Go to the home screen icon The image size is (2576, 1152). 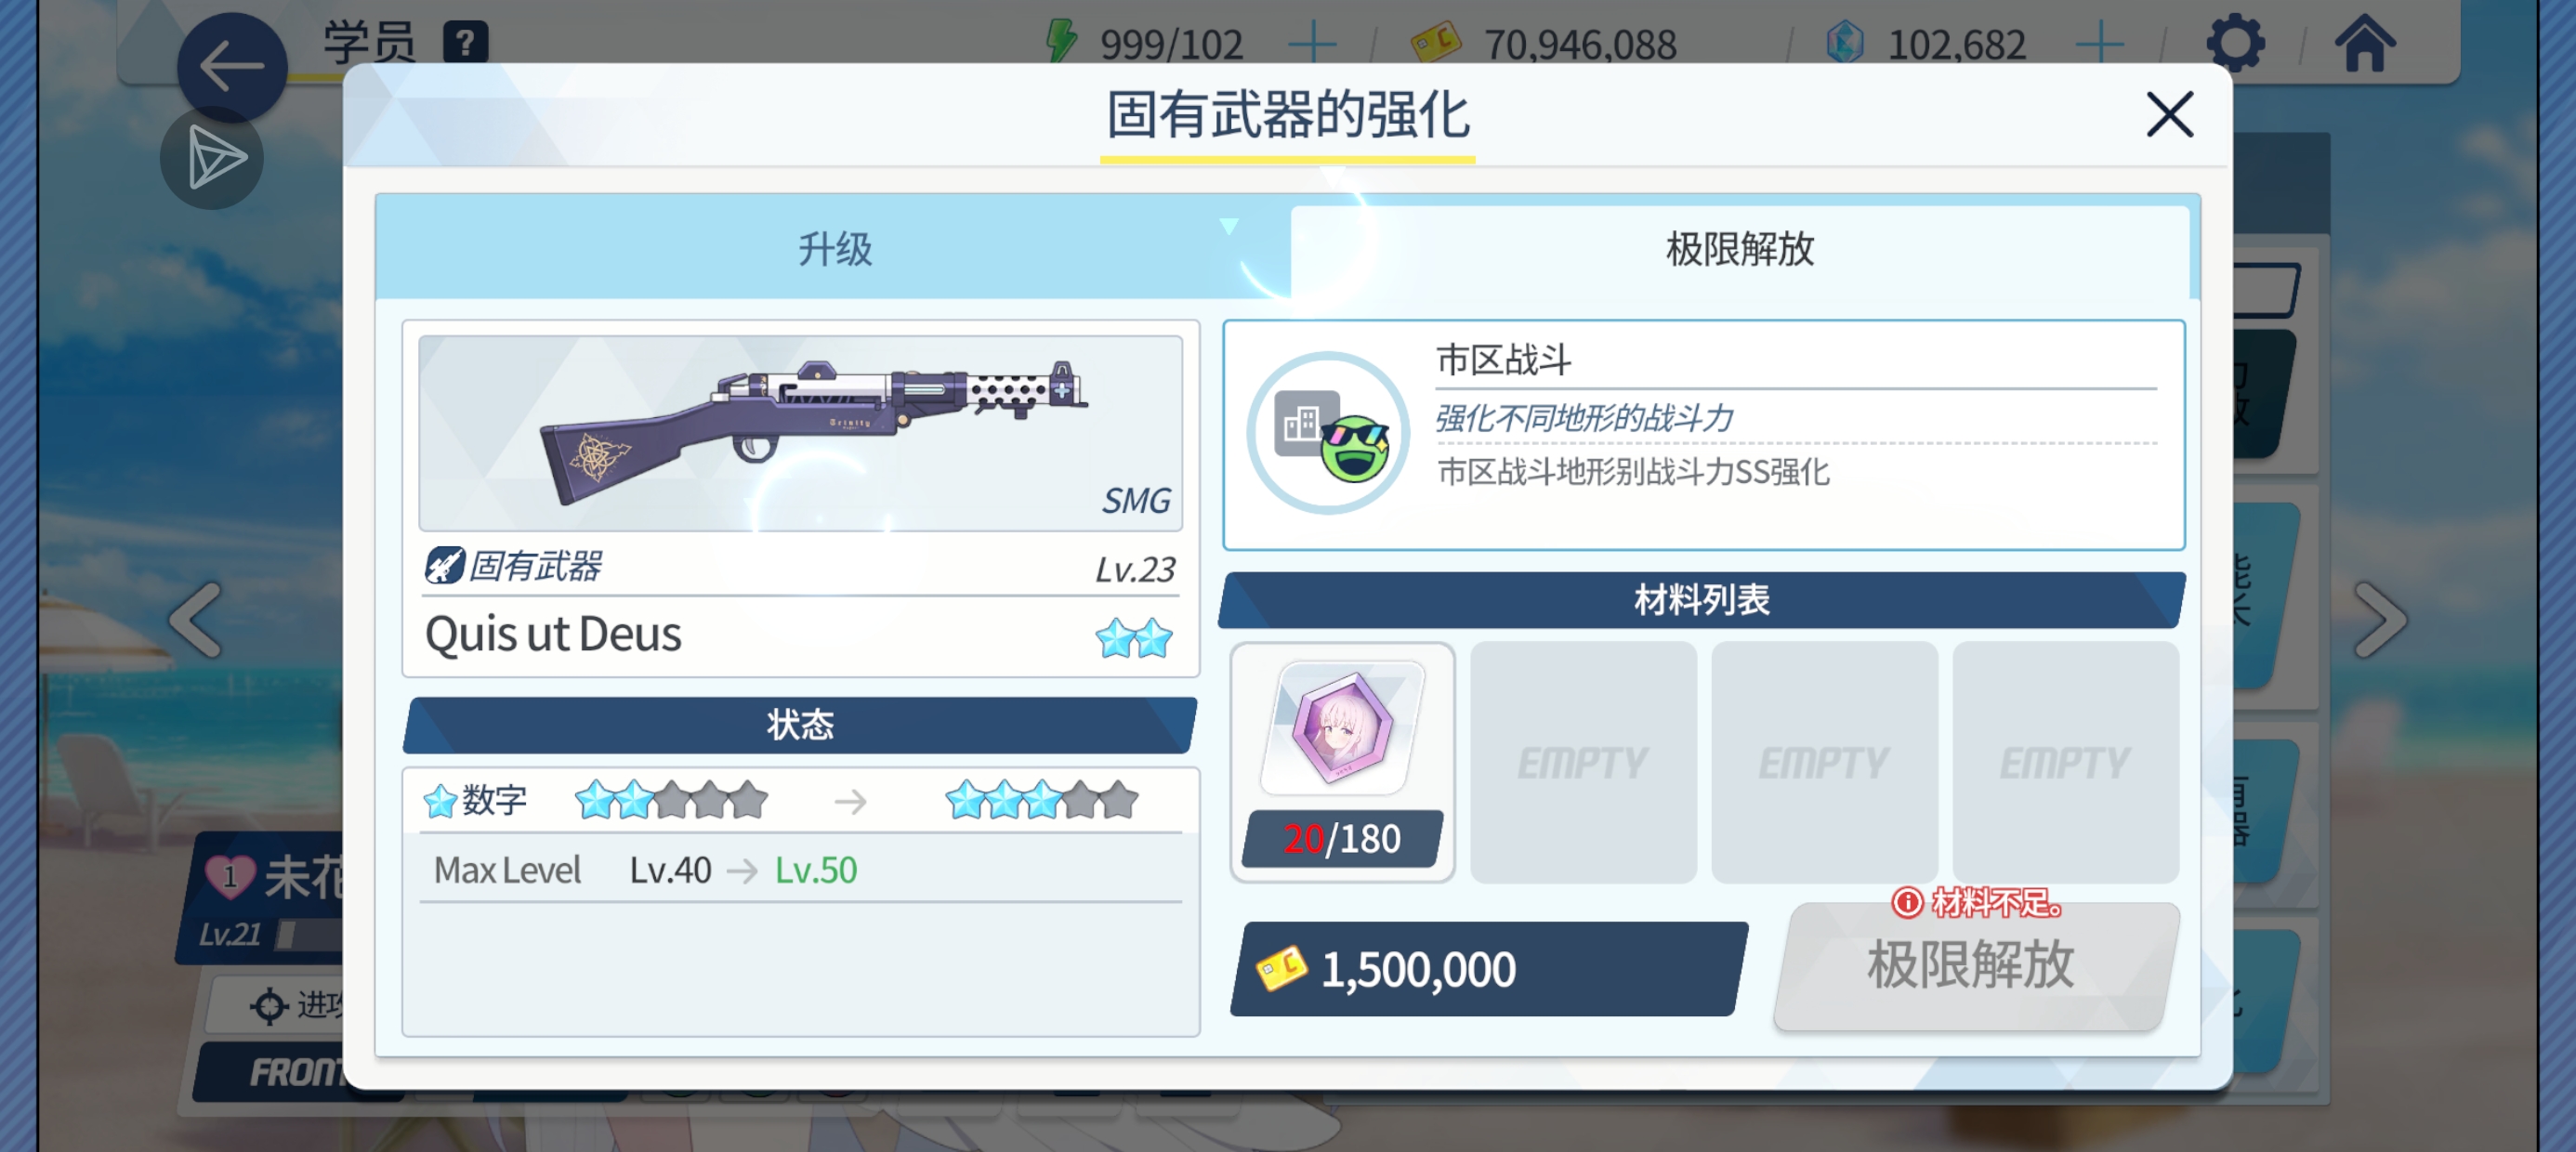pos(2364,43)
